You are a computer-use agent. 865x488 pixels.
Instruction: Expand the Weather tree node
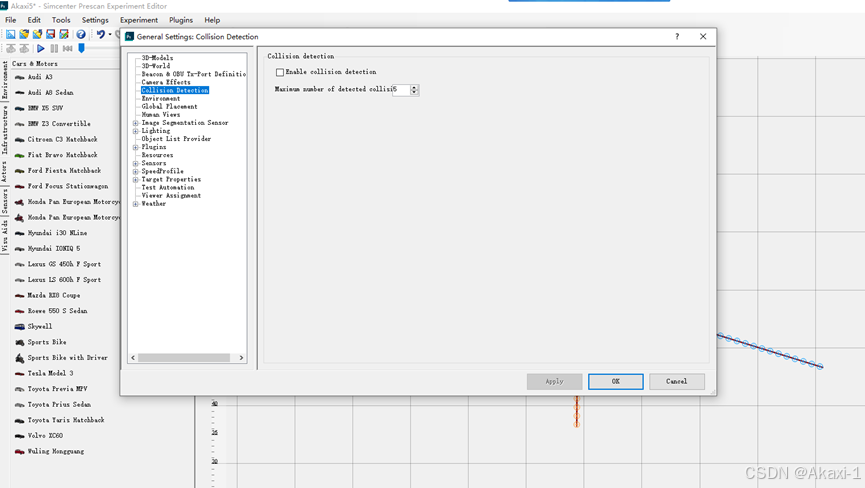tap(136, 204)
